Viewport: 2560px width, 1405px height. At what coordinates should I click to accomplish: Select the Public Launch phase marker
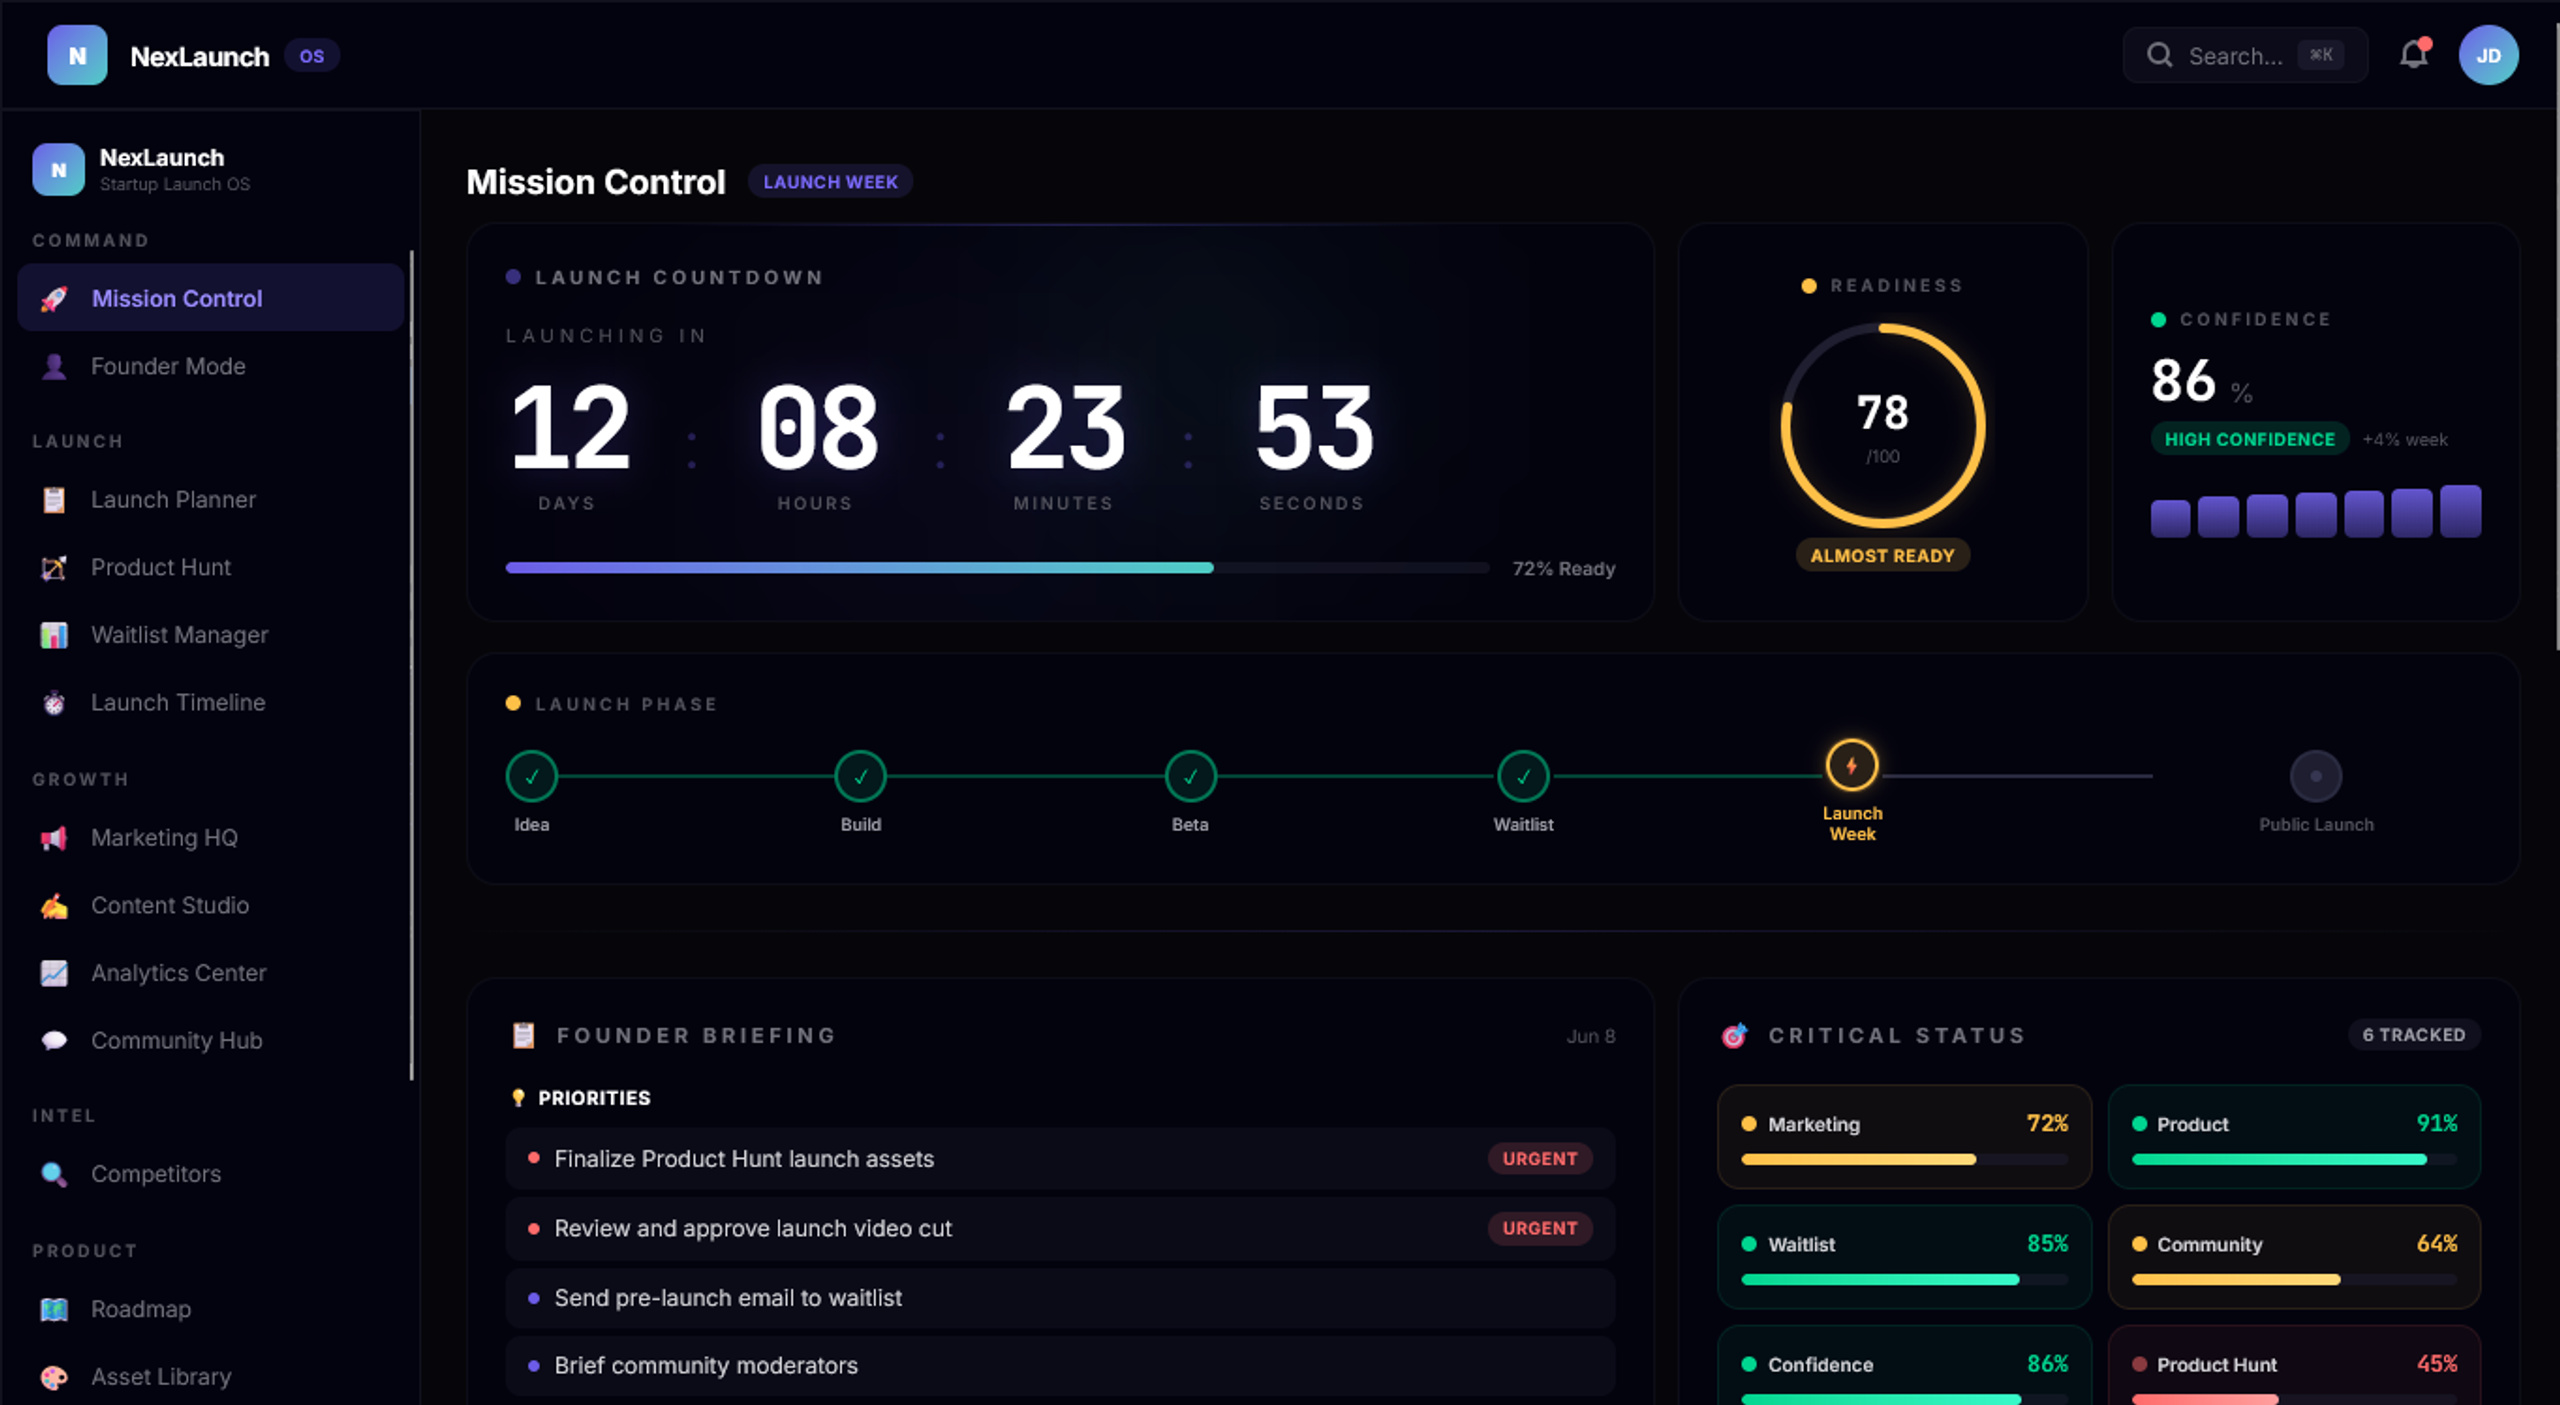(2316, 776)
